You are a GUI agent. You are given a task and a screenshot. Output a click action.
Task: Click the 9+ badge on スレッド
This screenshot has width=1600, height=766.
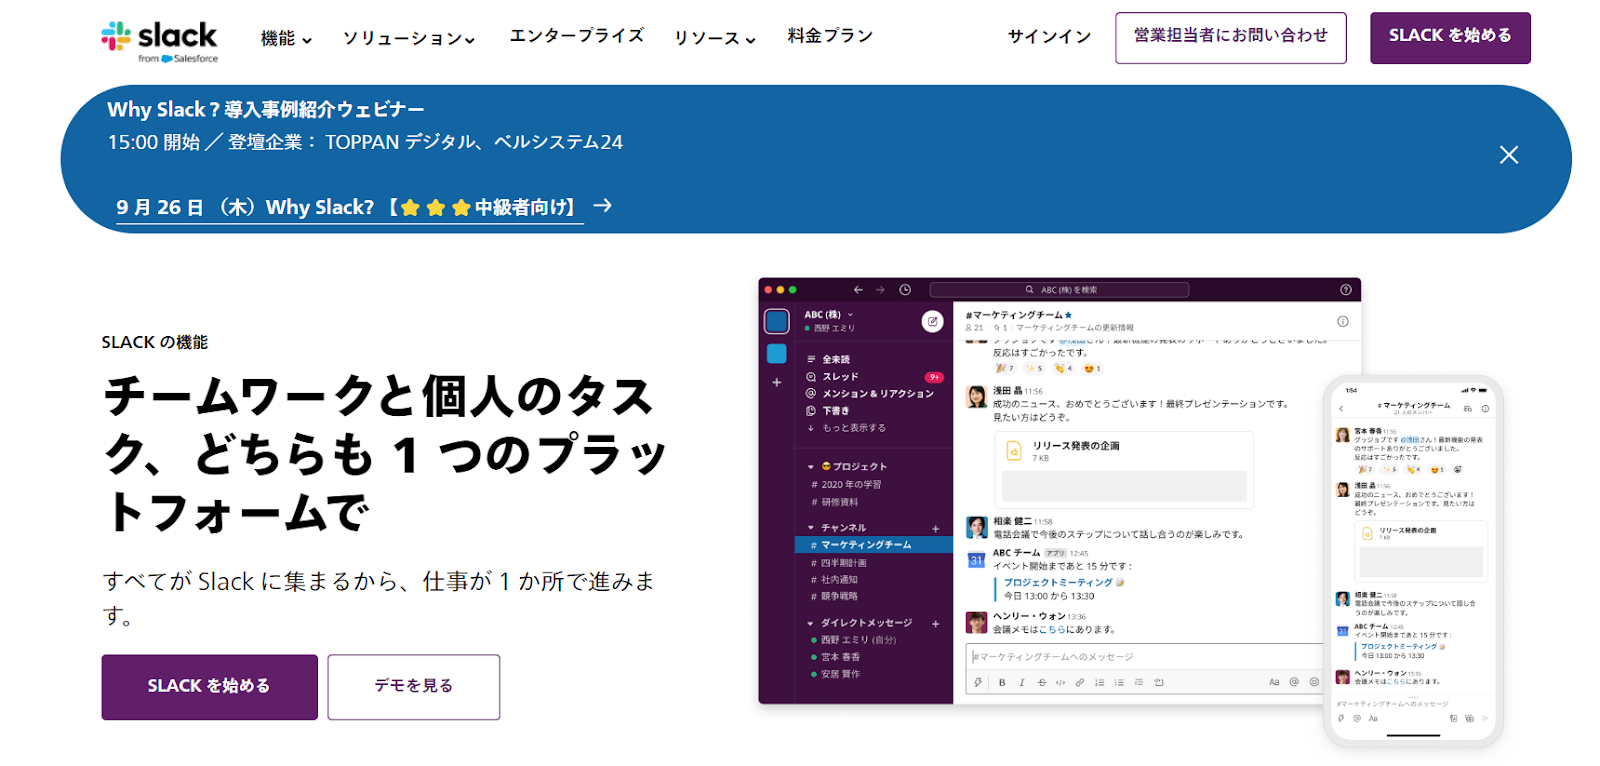[x=934, y=377]
